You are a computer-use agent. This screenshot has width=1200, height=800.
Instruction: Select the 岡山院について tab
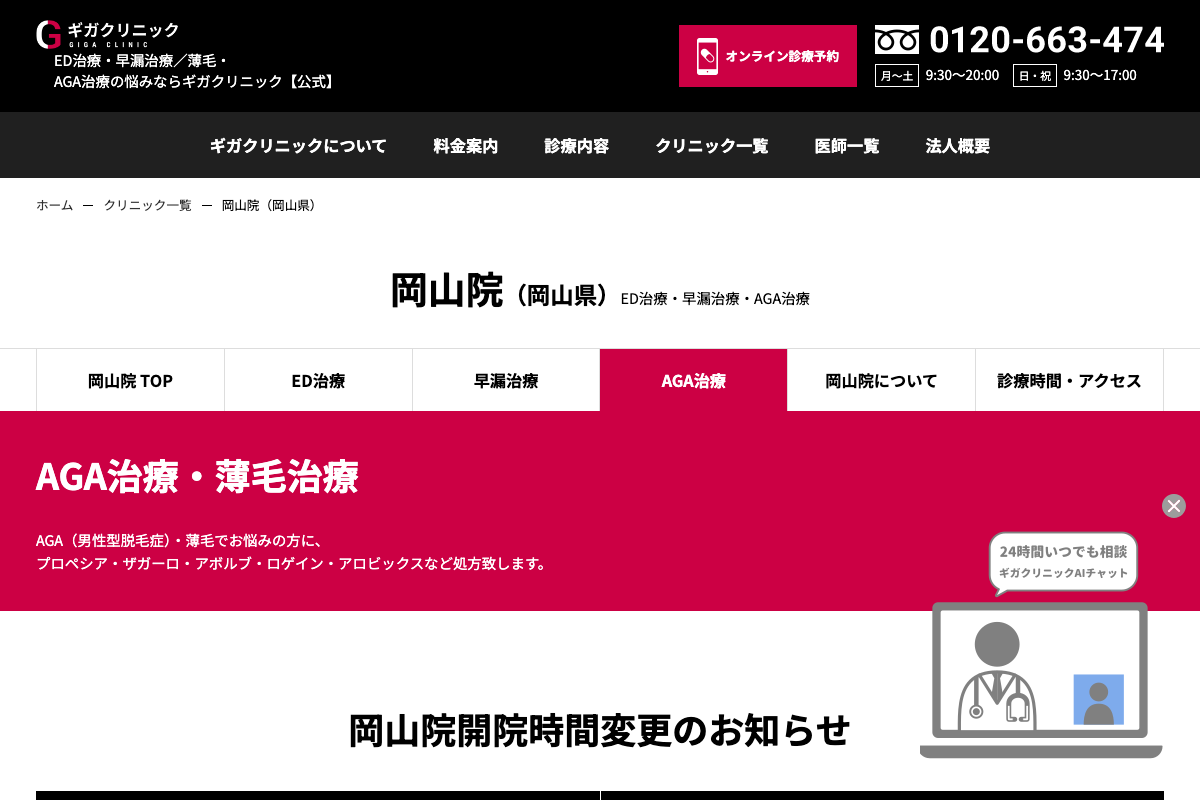881,380
